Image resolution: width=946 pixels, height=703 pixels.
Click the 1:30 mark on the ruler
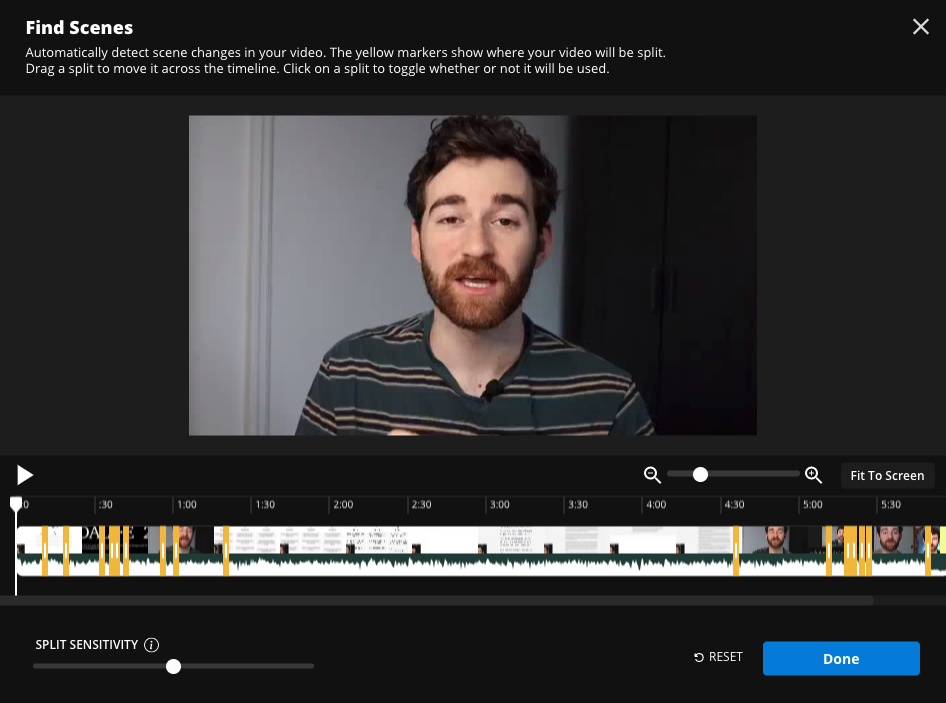pyautogui.click(x=265, y=504)
